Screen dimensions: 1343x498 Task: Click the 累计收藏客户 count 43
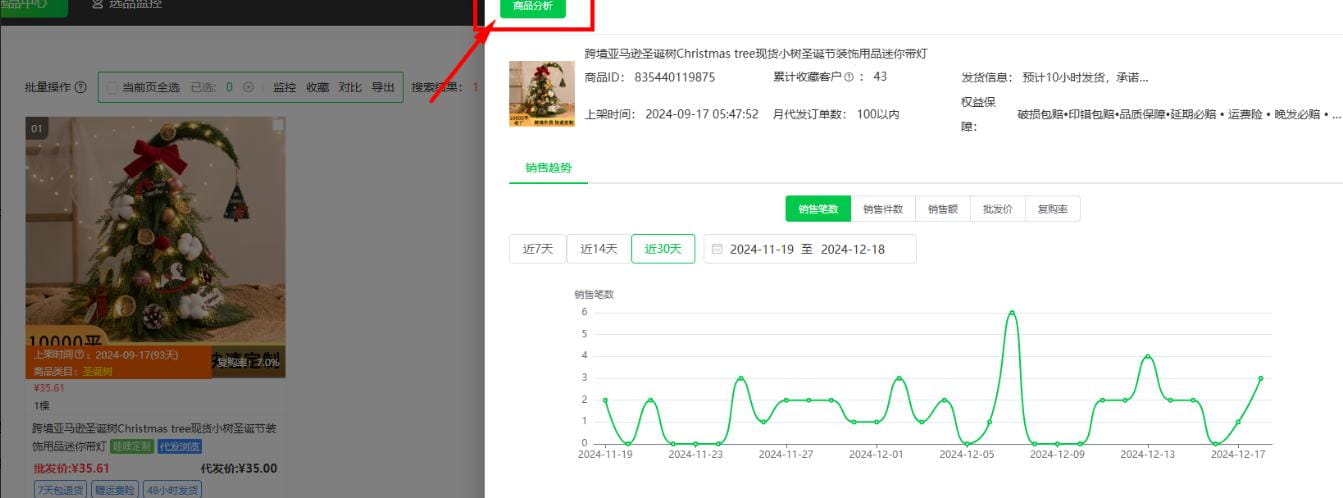click(x=880, y=77)
